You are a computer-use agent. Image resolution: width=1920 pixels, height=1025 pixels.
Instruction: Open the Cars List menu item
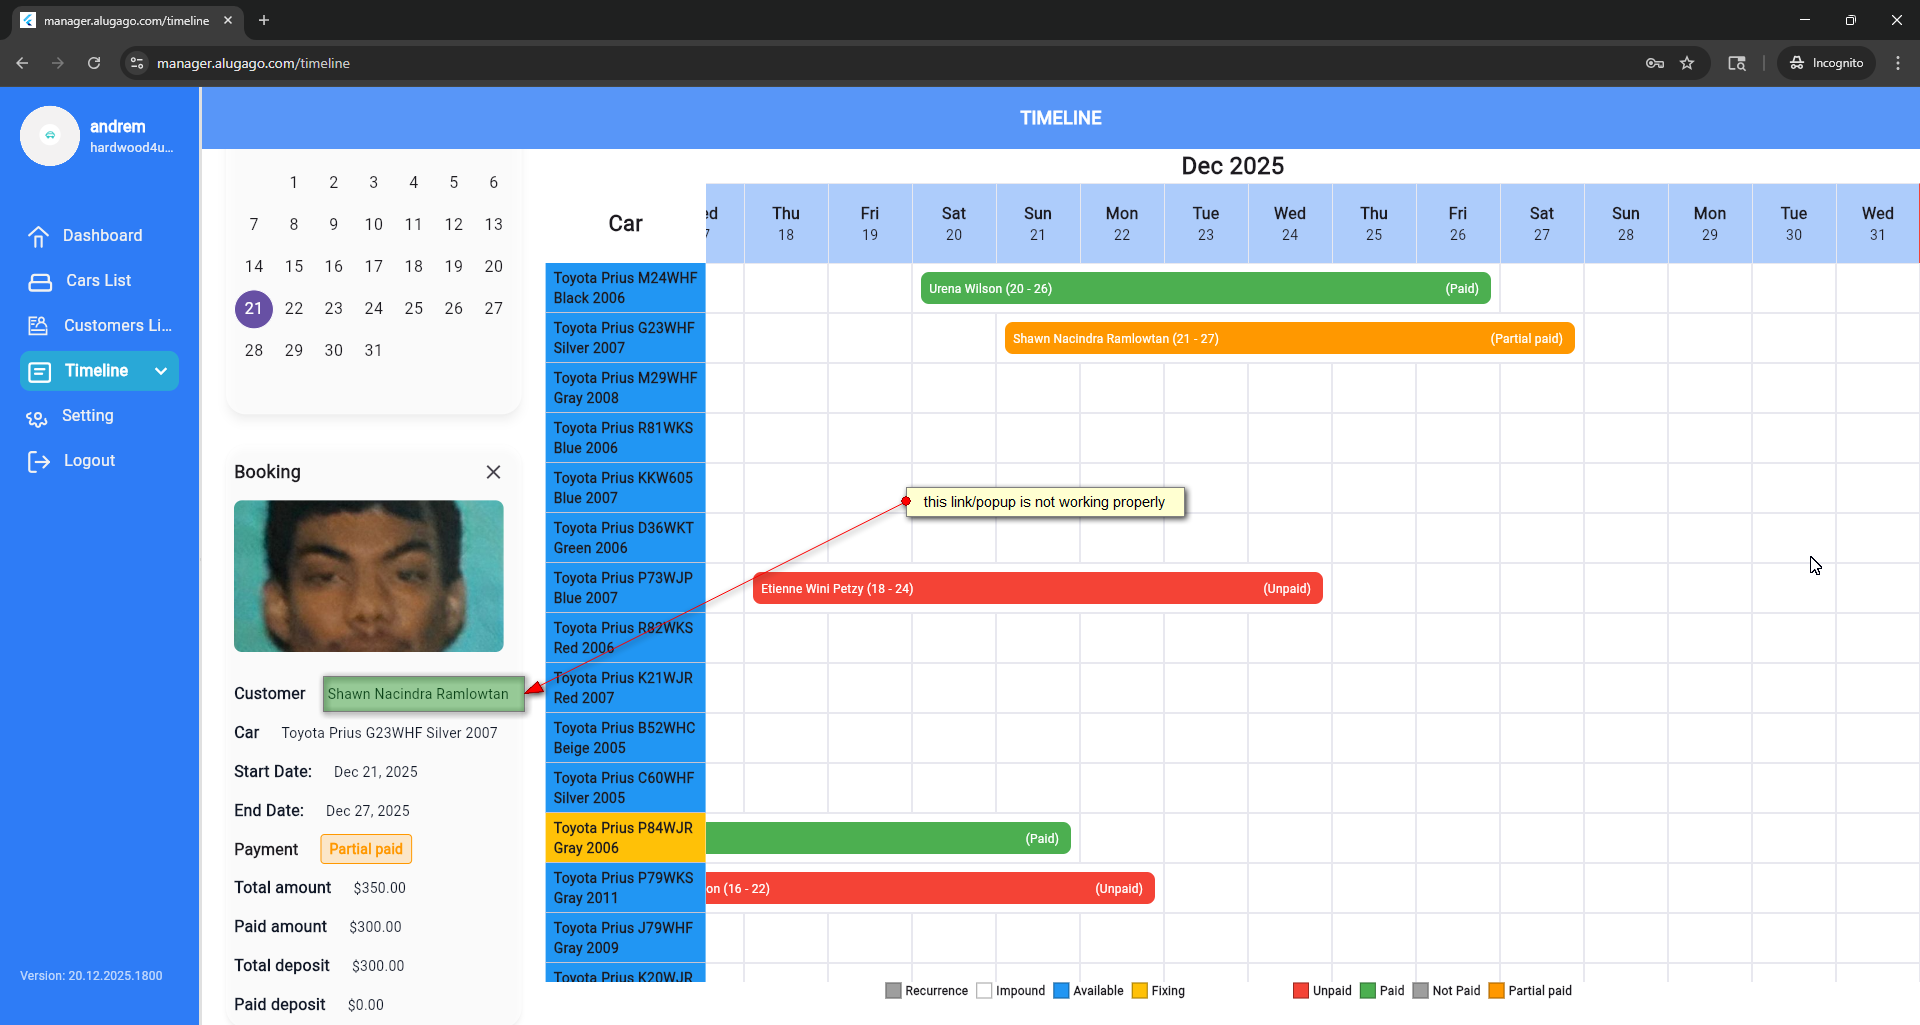98,281
